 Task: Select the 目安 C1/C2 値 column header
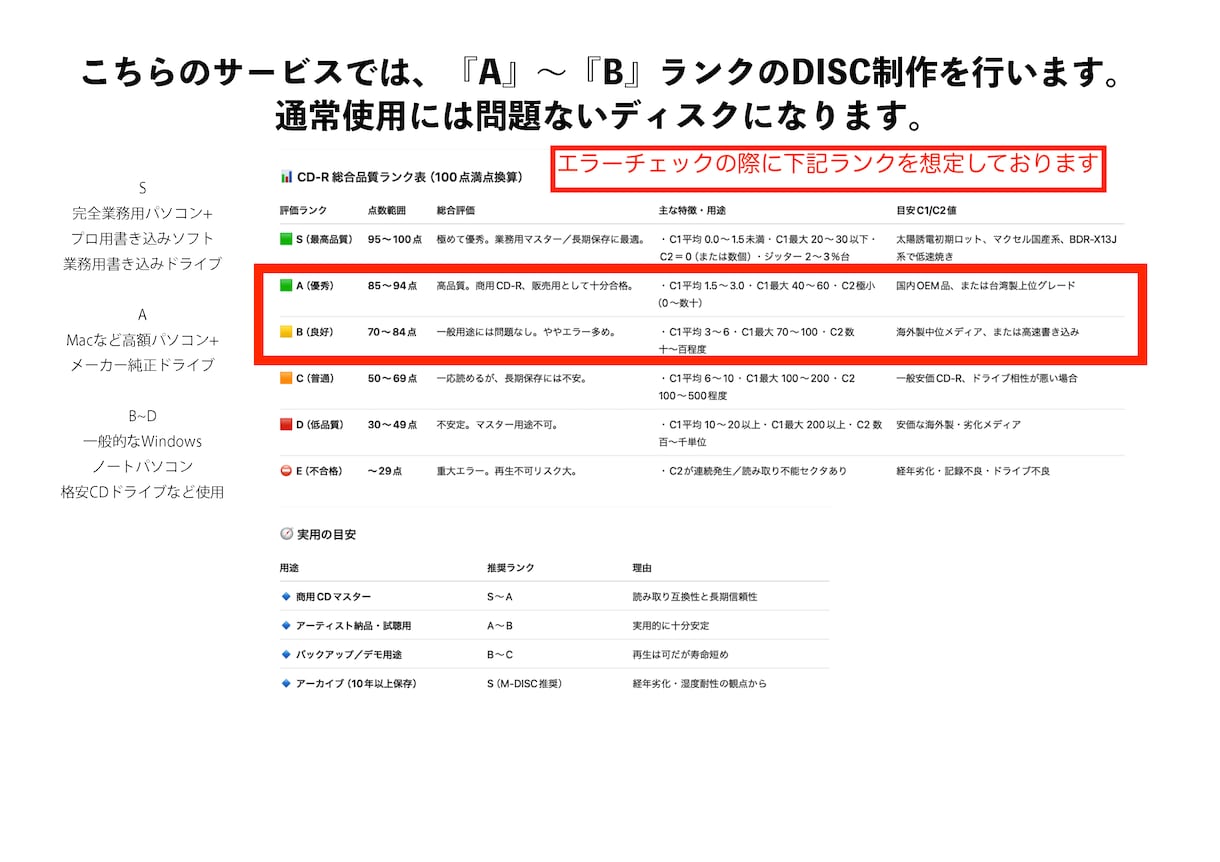pyautogui.click(x=927, y=211)
